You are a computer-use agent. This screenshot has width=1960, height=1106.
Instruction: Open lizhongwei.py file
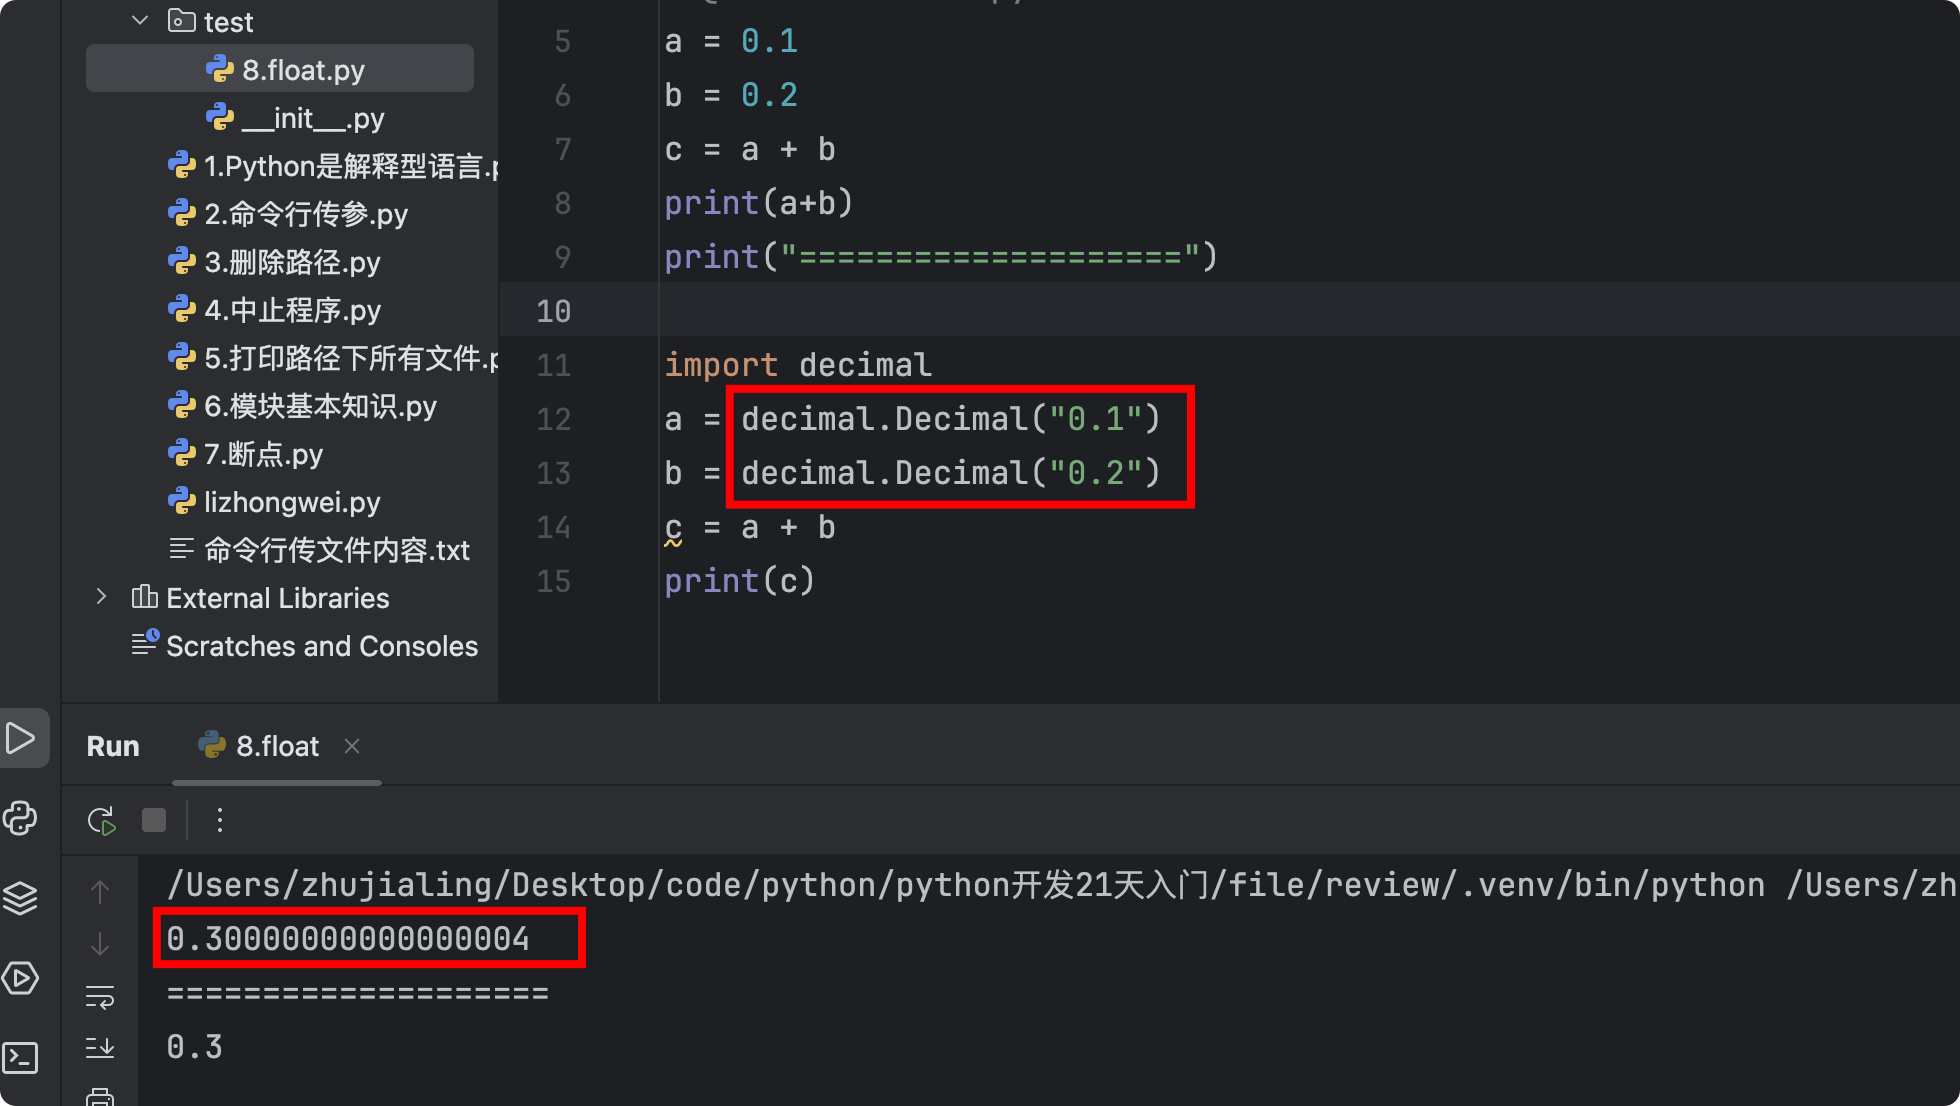point(291,502)
